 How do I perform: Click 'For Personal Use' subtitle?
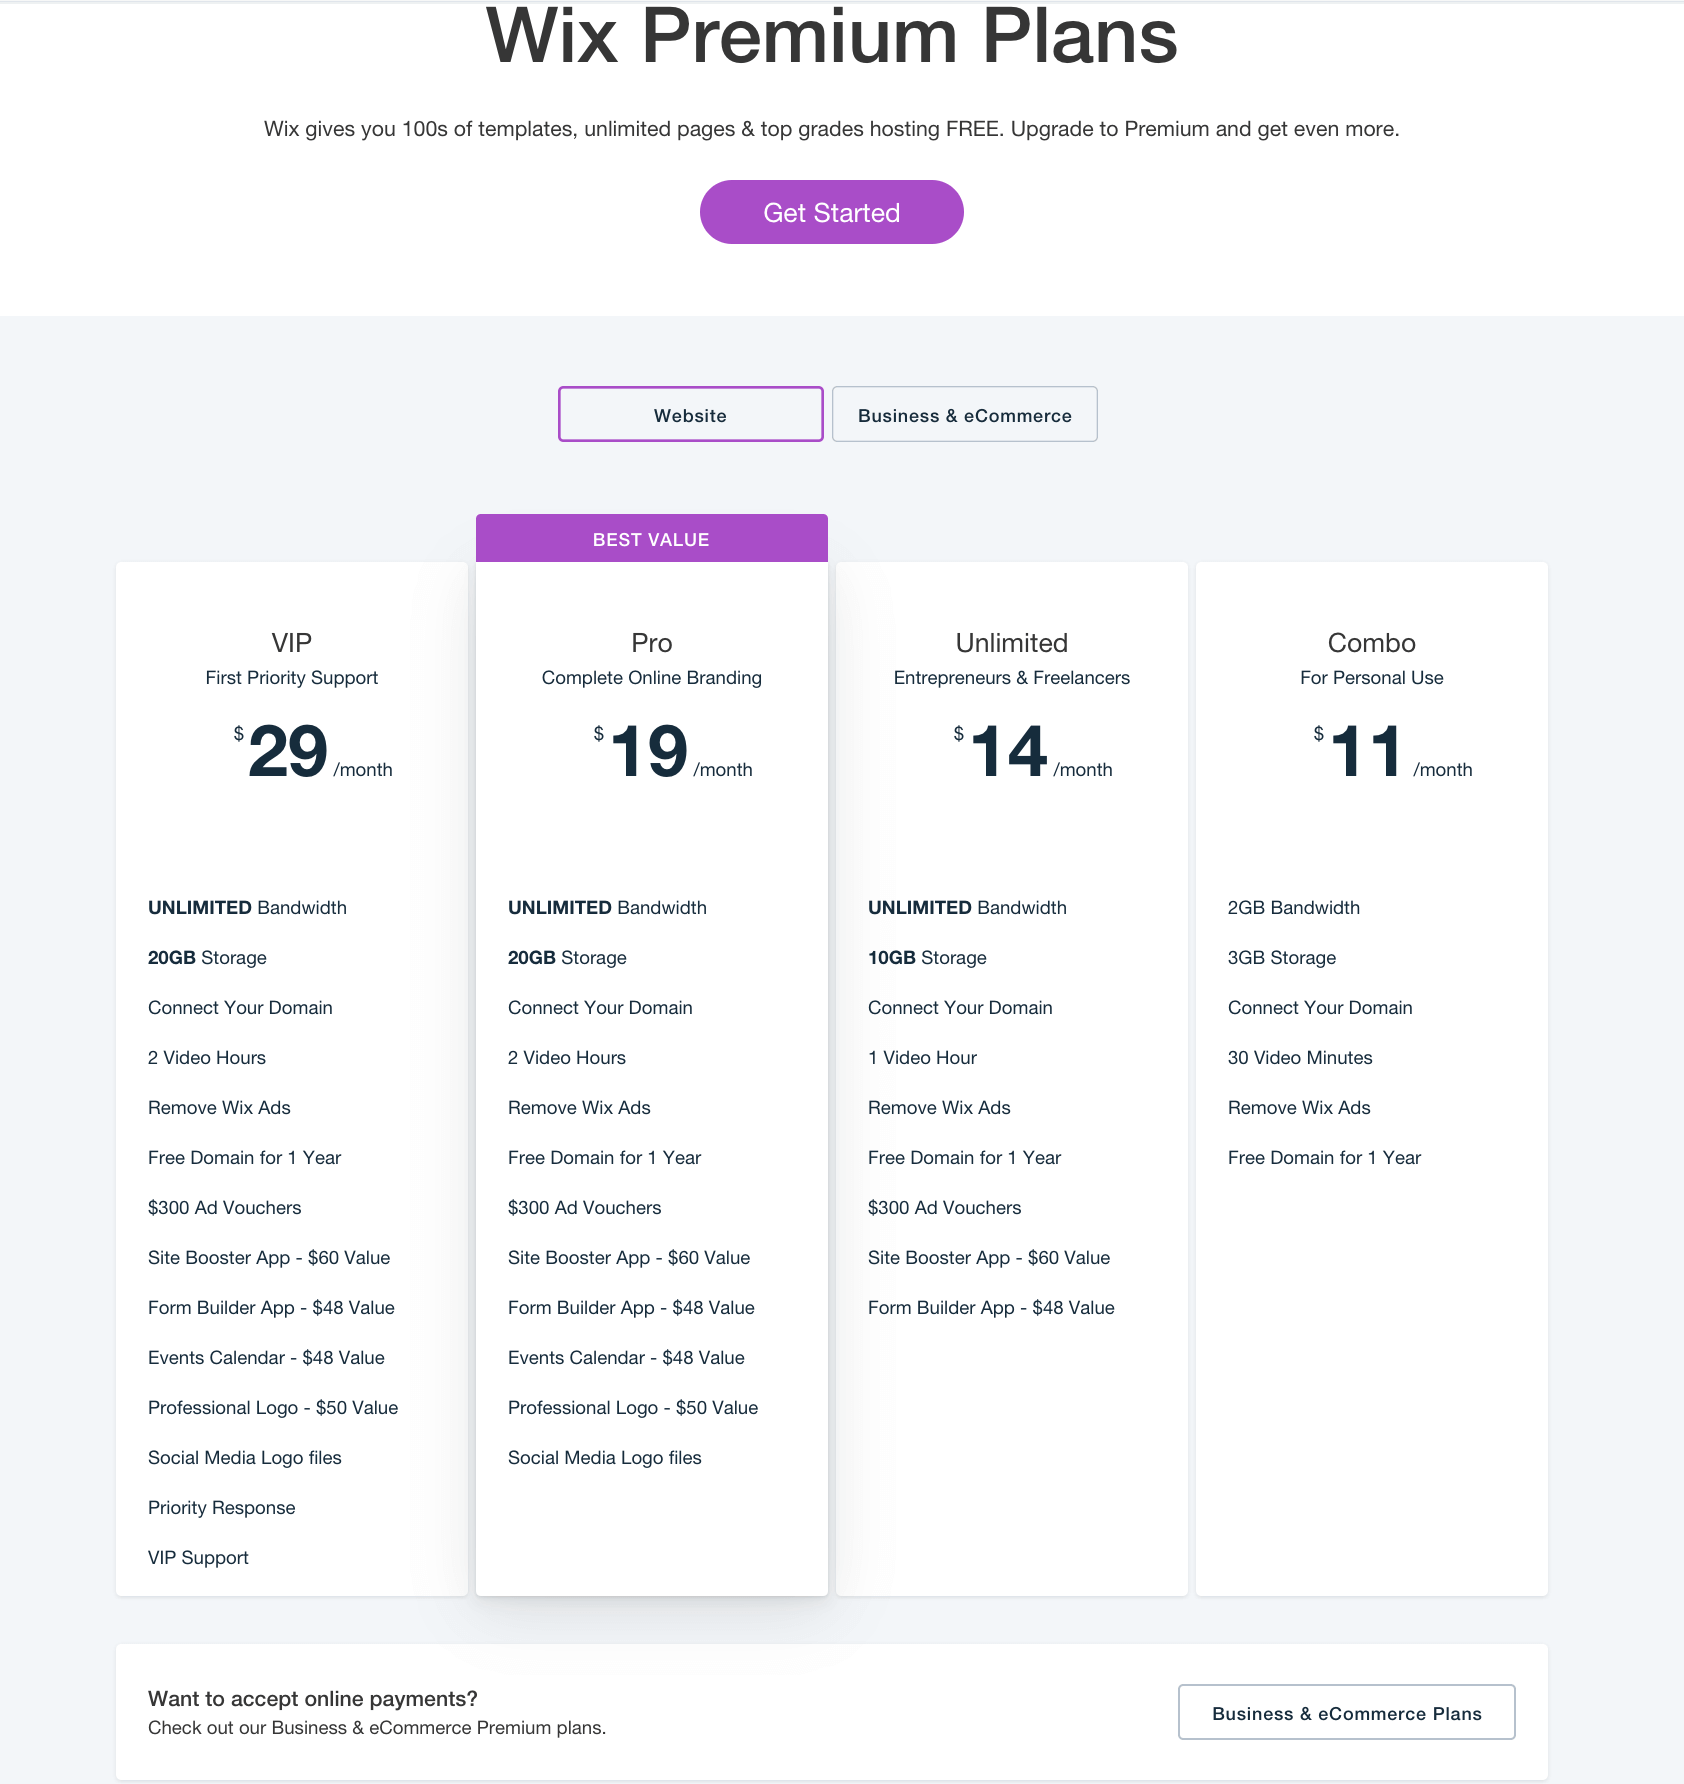coord(1371,678)
